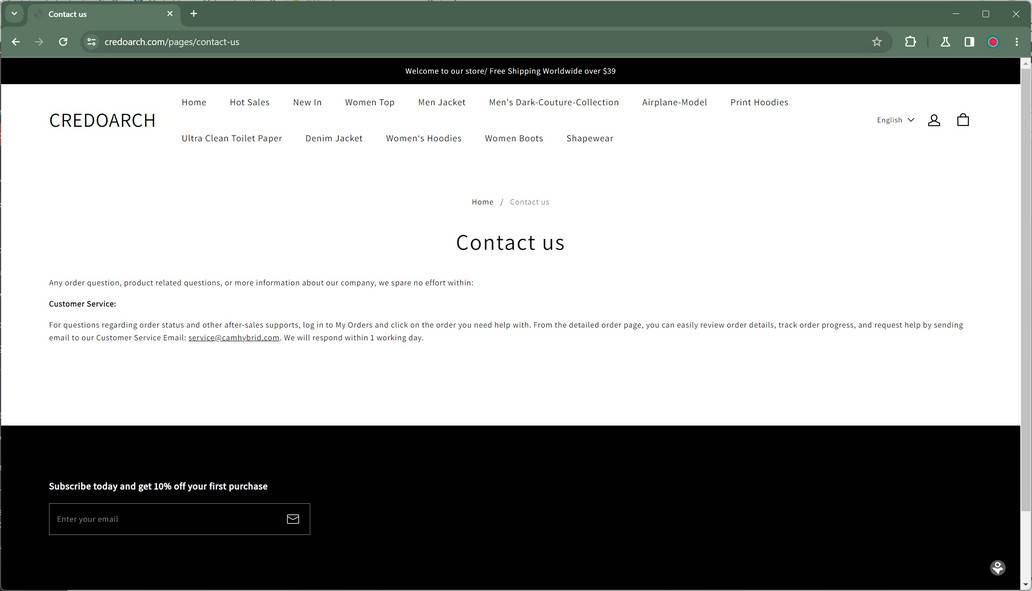
Task: Bookmark the page via the star icon
Action: [876, 41]
